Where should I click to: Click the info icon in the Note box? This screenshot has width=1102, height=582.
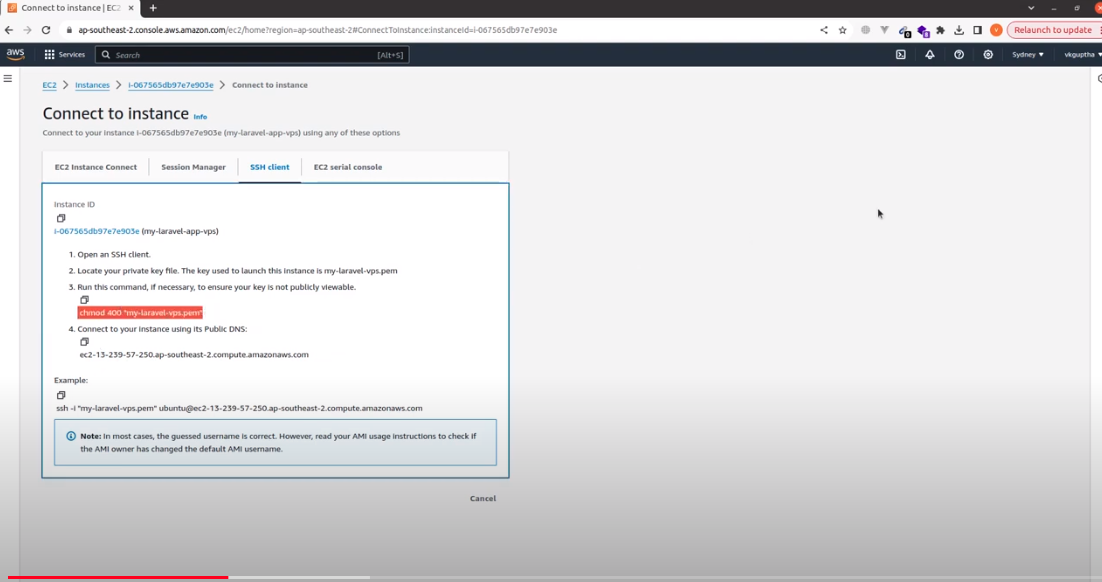tap(71, 436)
